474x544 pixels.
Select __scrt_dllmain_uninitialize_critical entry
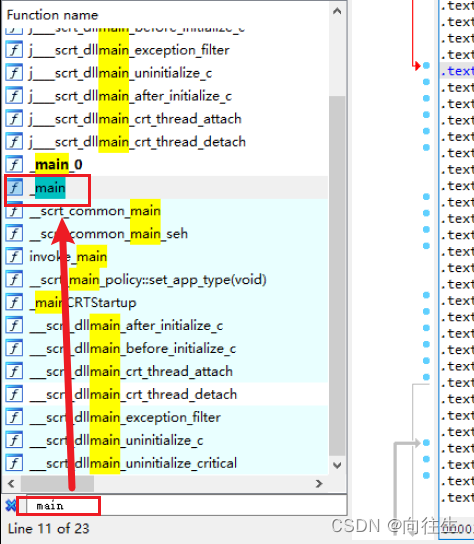click(133, 463)
